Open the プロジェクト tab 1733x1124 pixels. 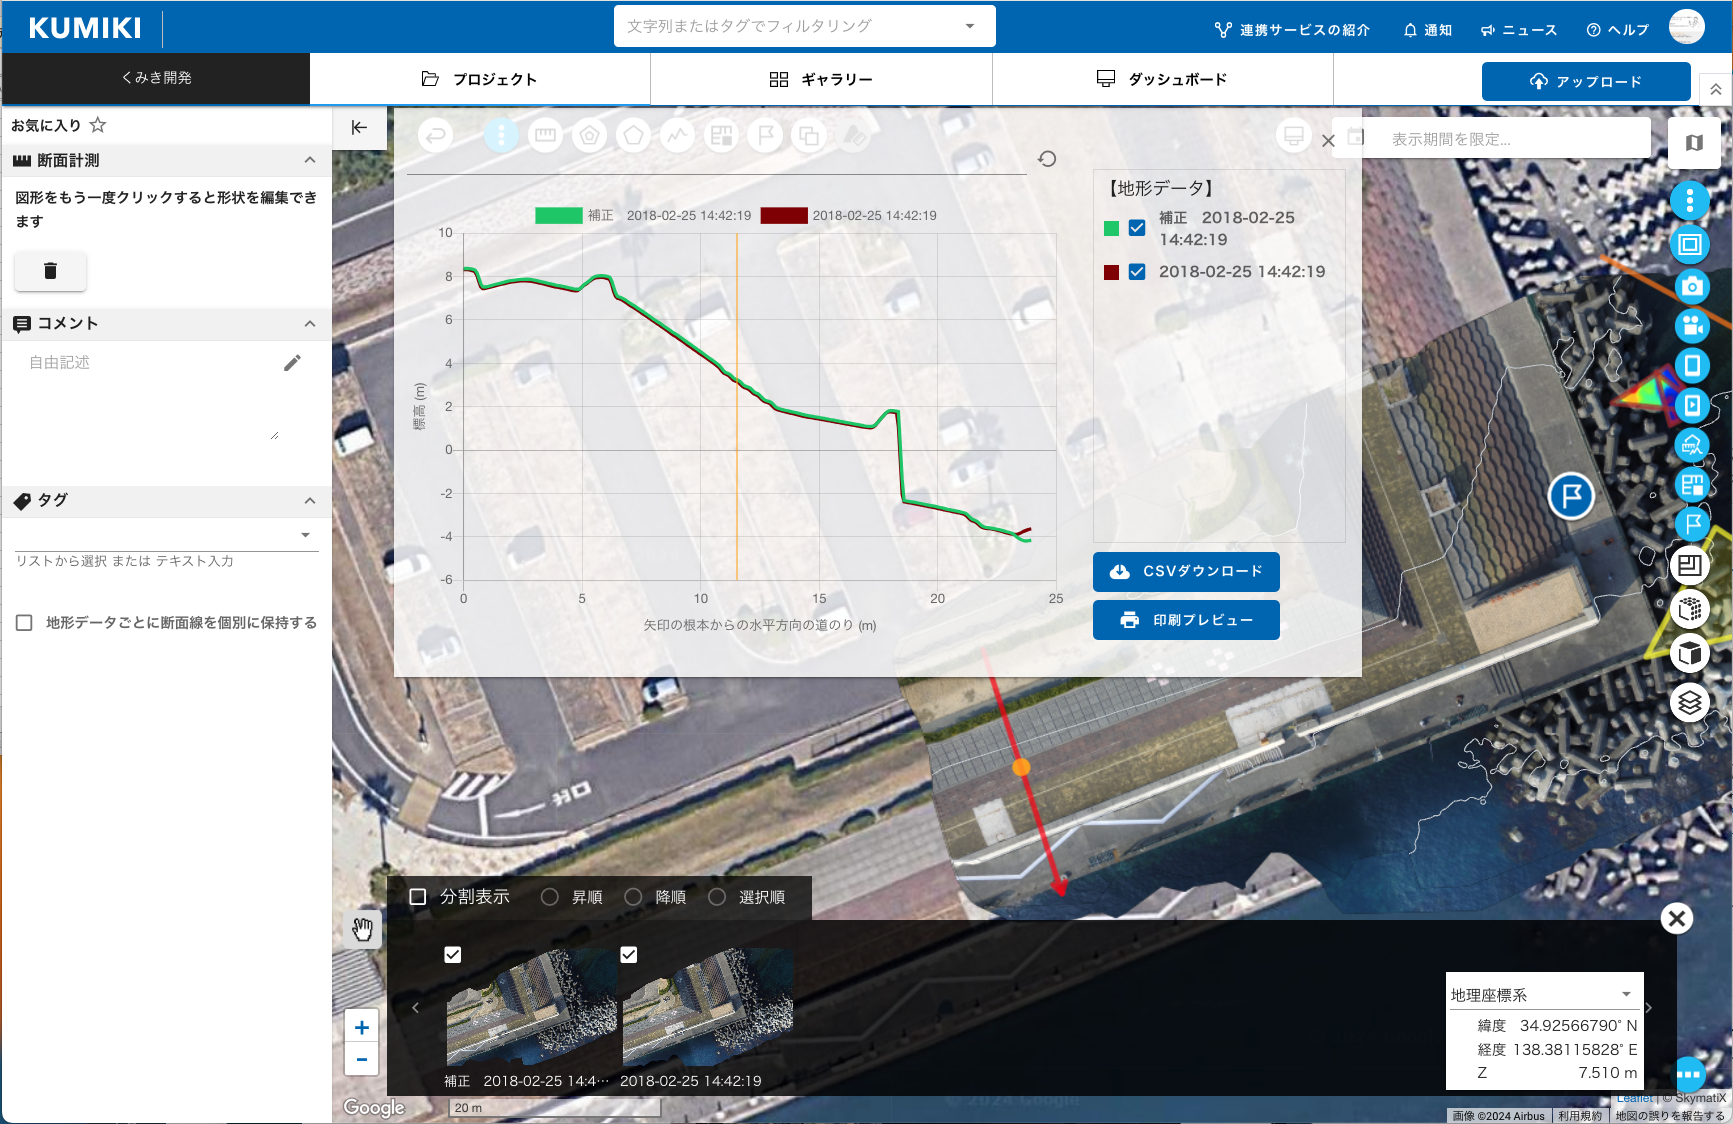pyautogui.click(x=480, y=79)
